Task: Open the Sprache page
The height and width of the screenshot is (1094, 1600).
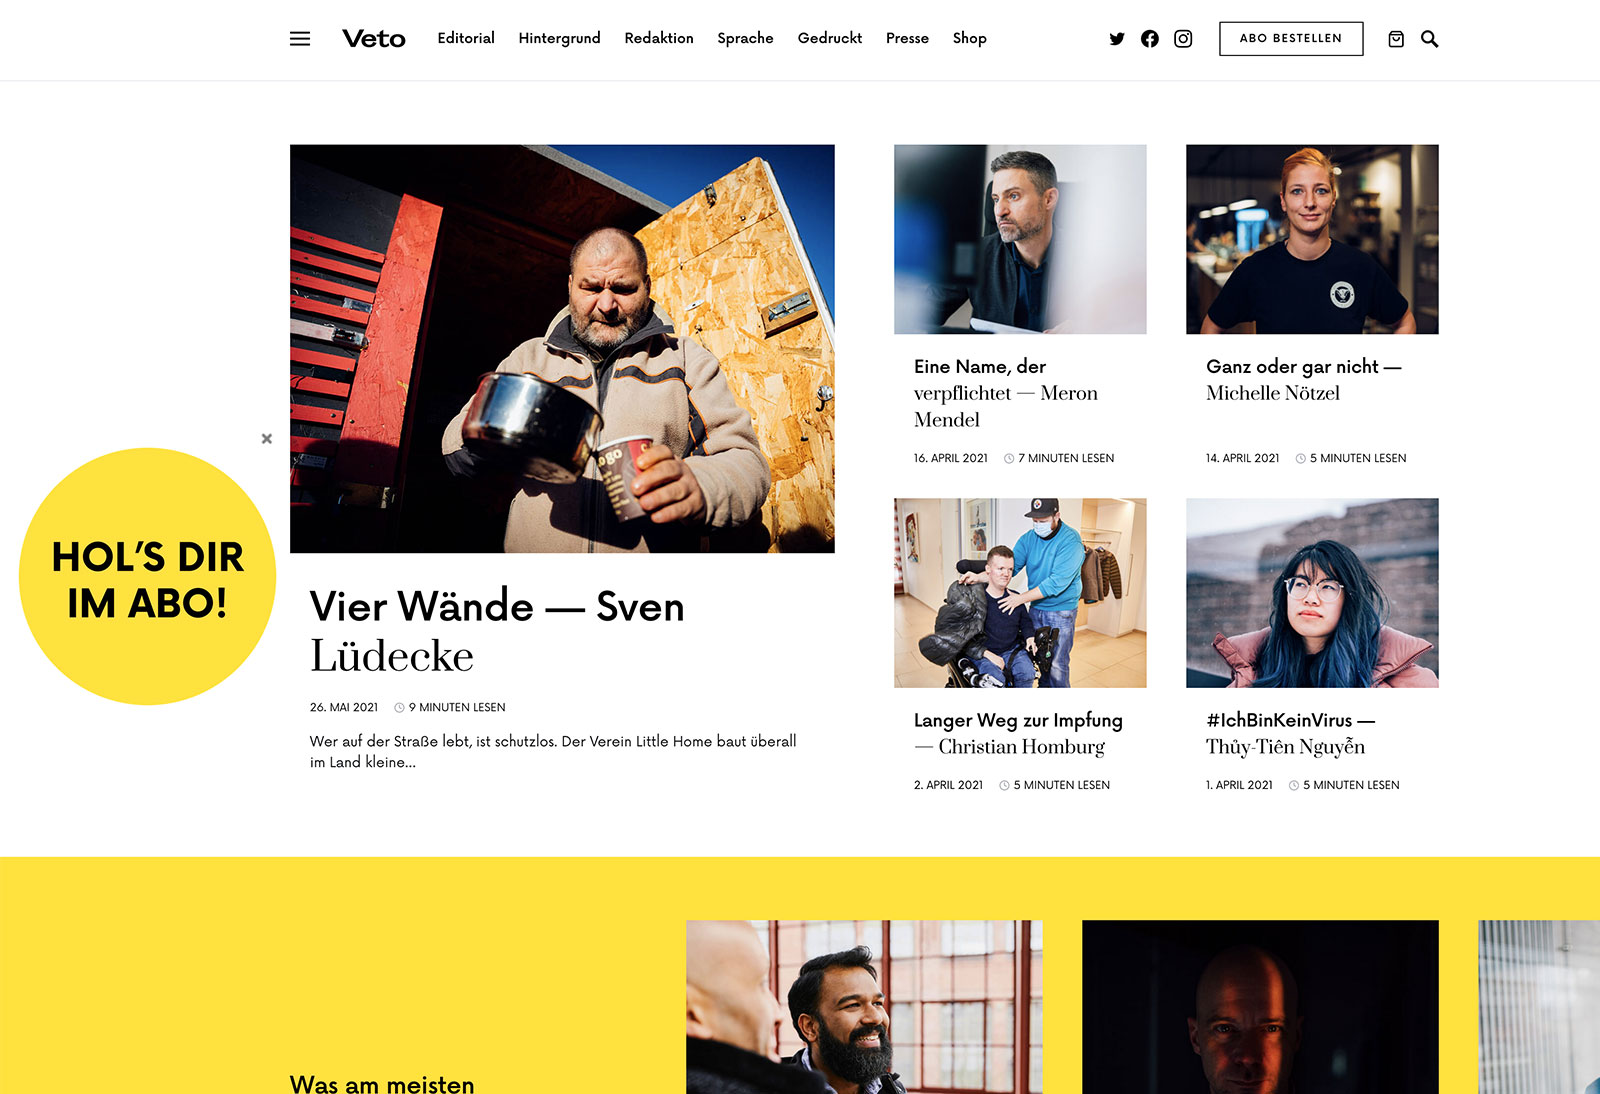Action: (x=745, y=38)
